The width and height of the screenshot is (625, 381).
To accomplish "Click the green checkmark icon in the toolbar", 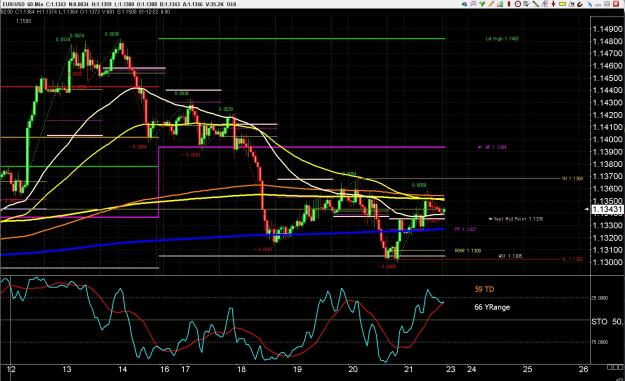I will pyautogui.click(x=482, y=4).
